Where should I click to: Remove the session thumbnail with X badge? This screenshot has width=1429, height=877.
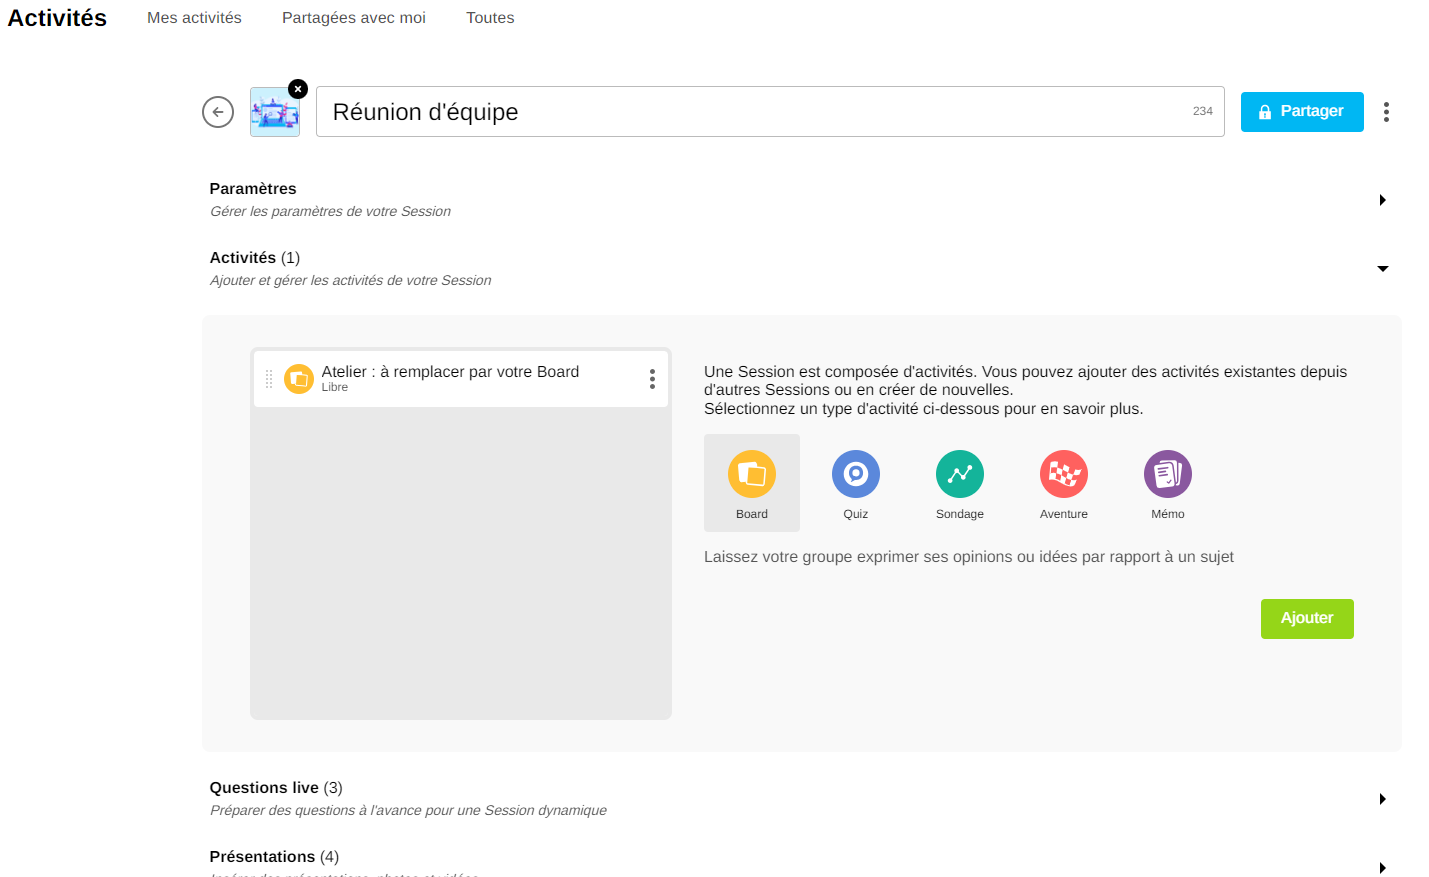[x=297, y=89]
